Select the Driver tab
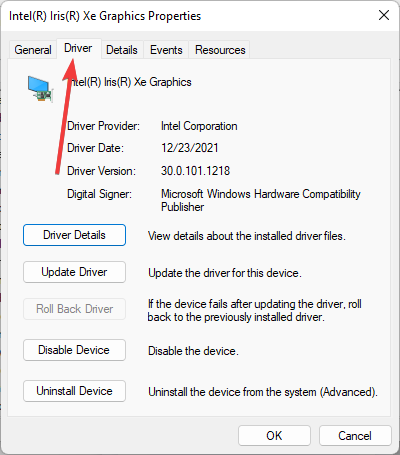Screen dimensions: 400x455 click(78, 49)
